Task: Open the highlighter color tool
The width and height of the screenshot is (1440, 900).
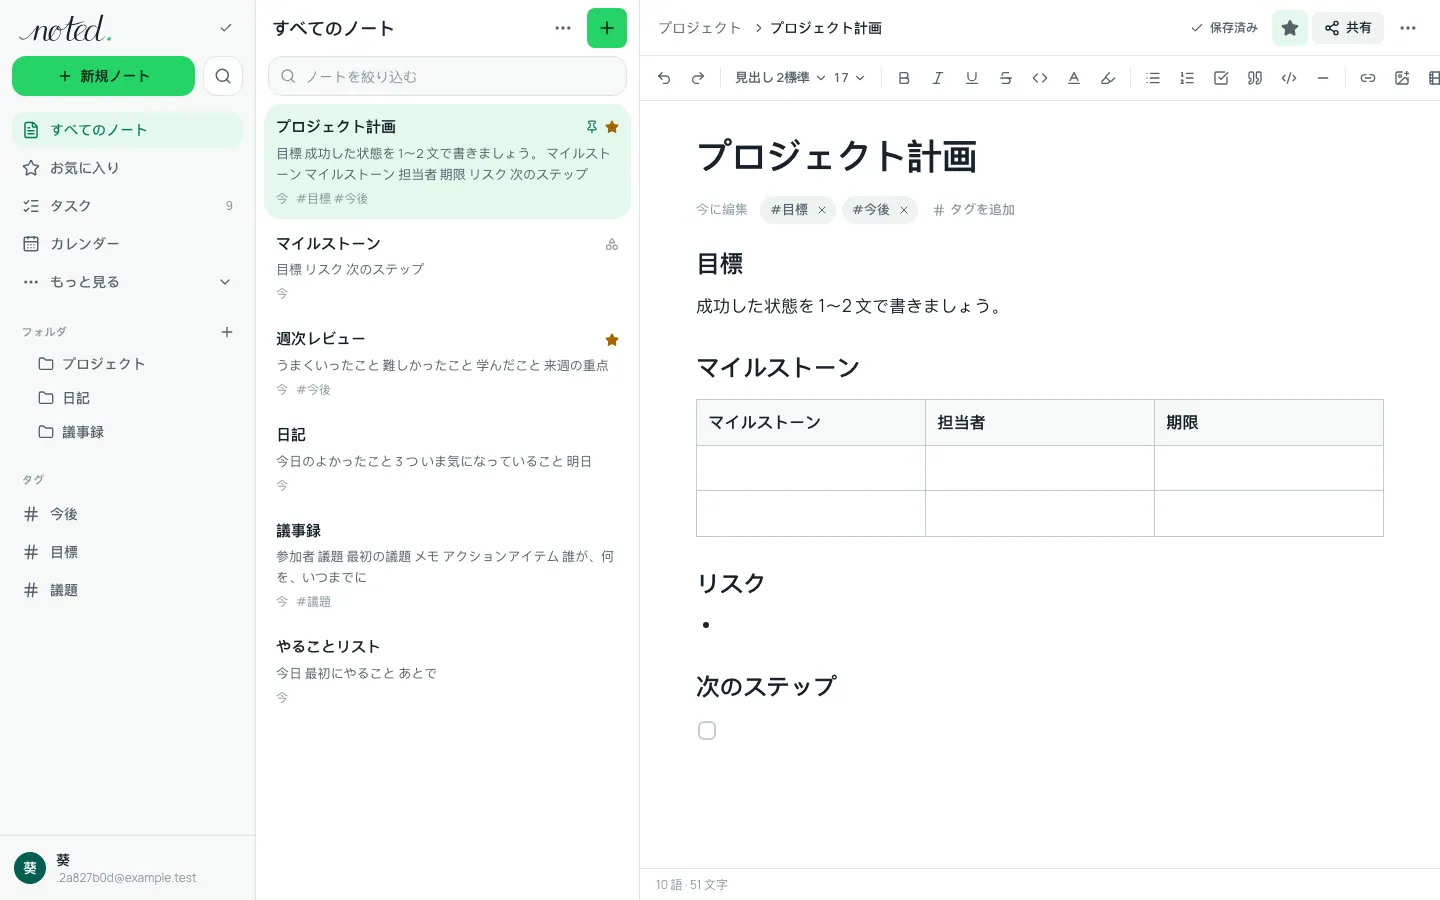Action: pos(1108,78)
